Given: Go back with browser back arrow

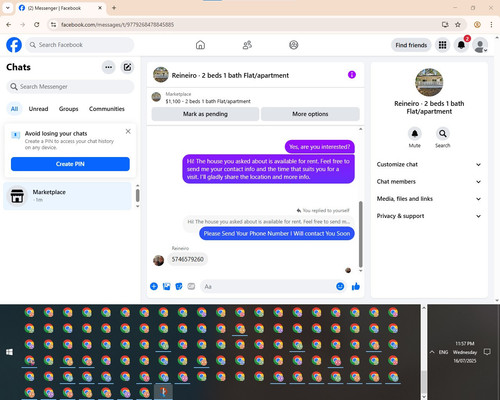Looking at the screenshot, I should 9,25.
